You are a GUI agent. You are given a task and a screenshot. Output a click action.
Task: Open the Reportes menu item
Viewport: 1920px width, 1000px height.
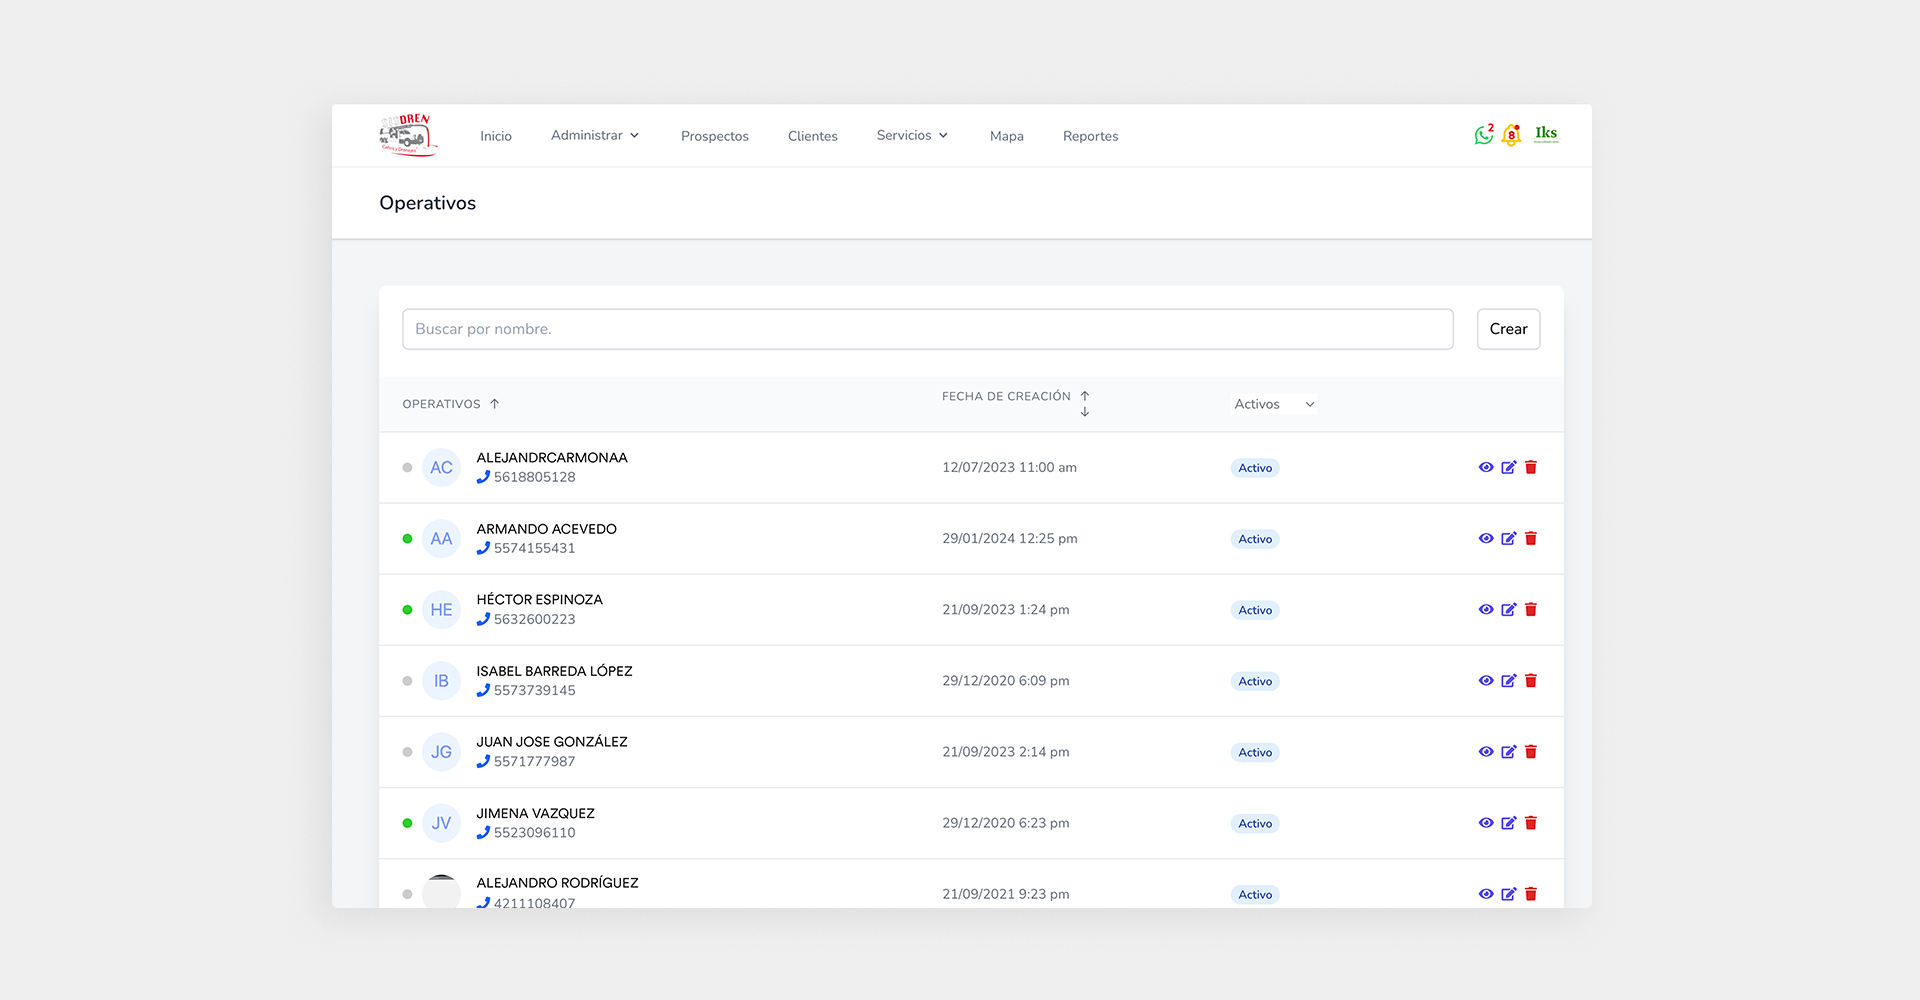pos(1090,136)
